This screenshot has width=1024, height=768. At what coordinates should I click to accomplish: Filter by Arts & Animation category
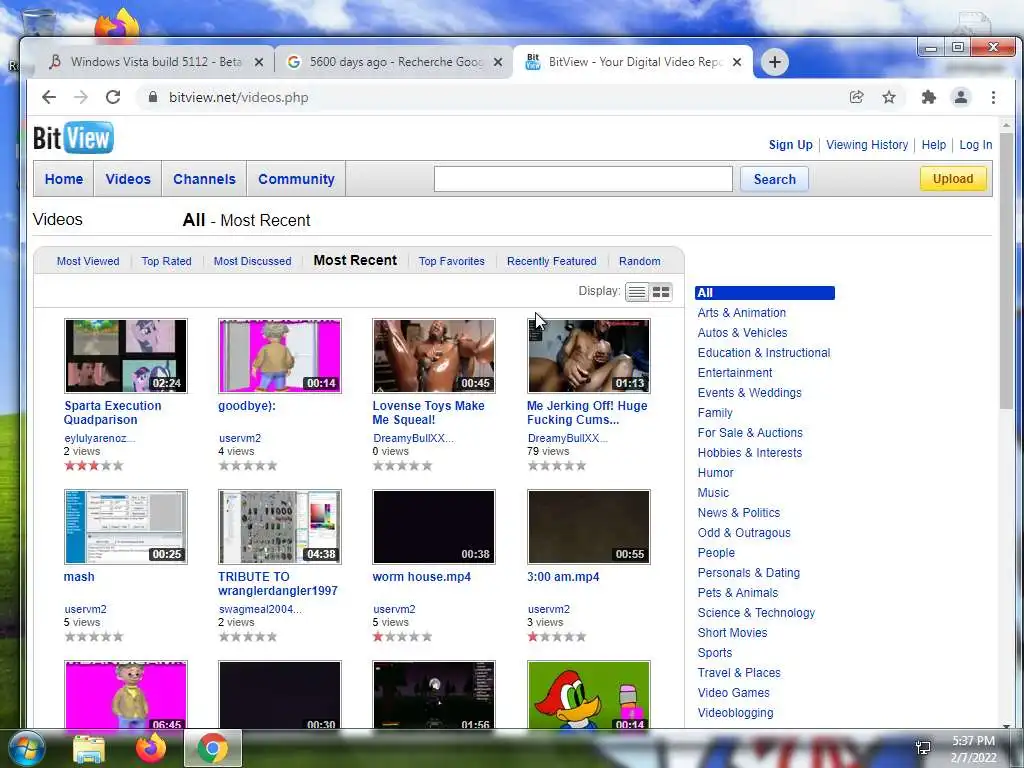pyautogui.click(x=741, y=313)
